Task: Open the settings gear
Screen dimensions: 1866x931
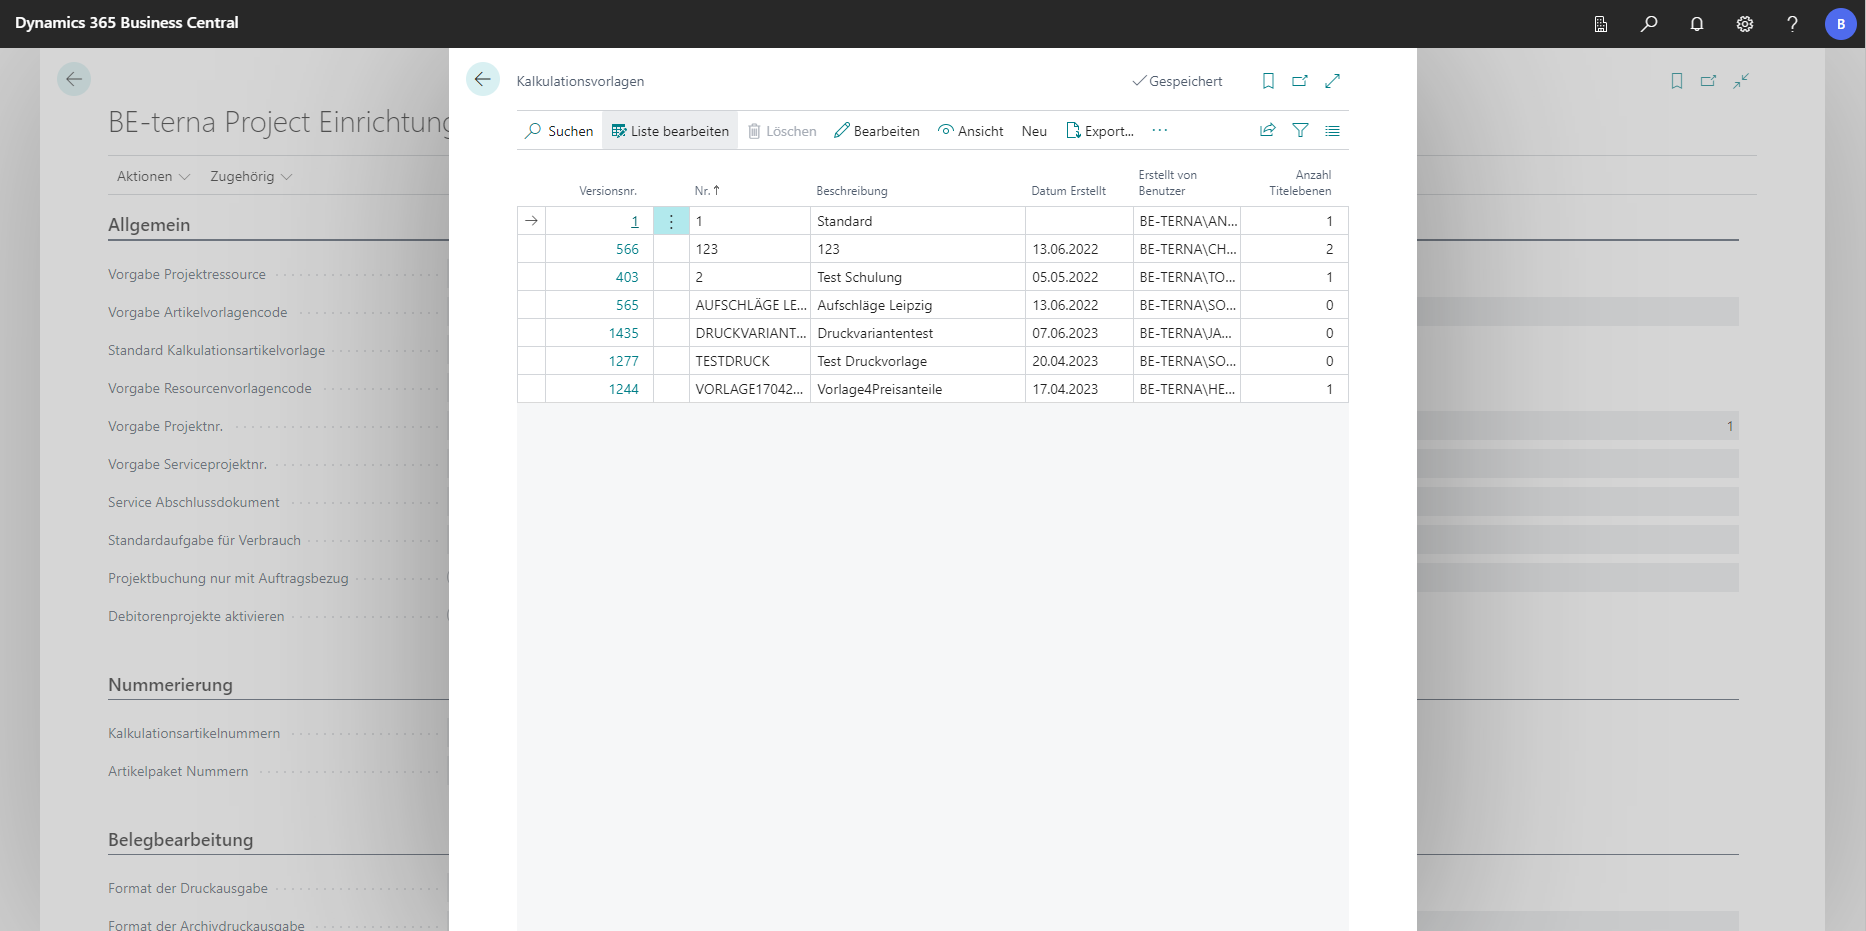Action: 1745,23
